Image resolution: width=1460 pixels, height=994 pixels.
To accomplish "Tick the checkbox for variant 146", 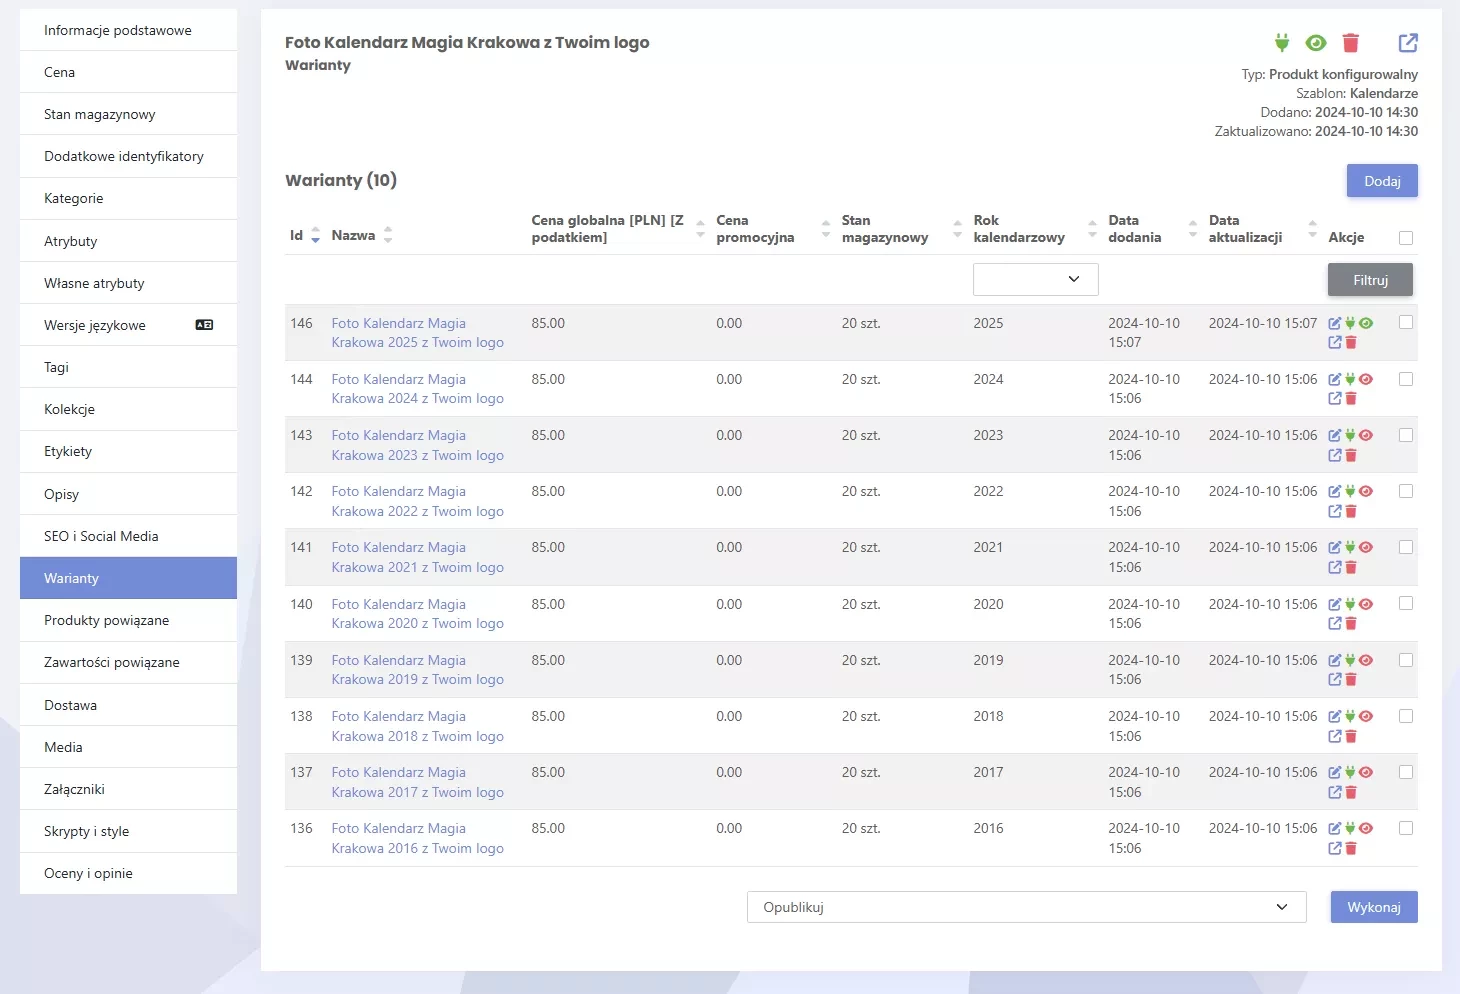I will tap(1406, 323).
